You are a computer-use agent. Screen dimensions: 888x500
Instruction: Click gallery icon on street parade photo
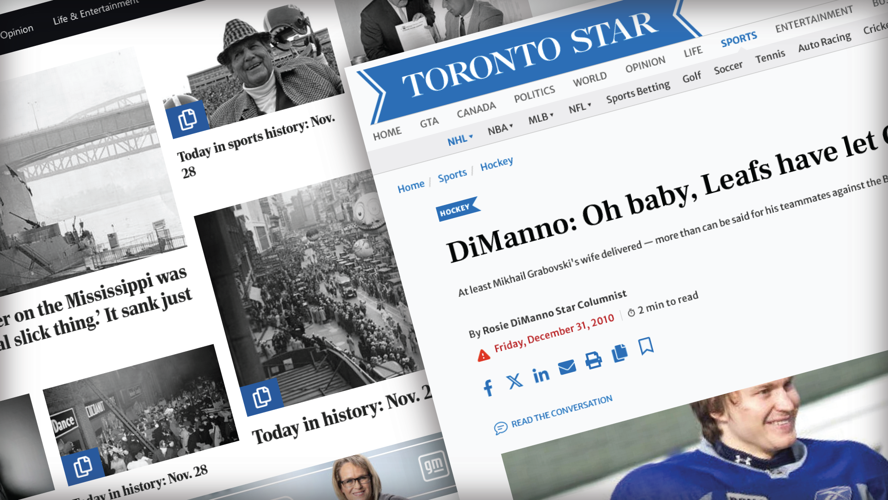[262, 397]
